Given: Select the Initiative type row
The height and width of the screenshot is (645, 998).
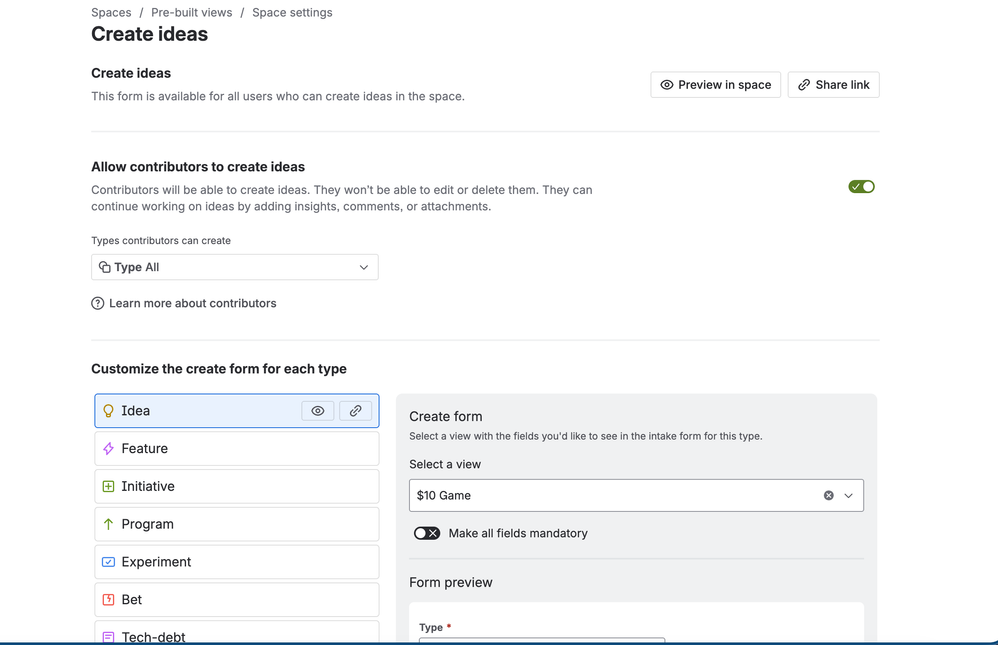Looking at the screenshot, I should click(237, 486).
